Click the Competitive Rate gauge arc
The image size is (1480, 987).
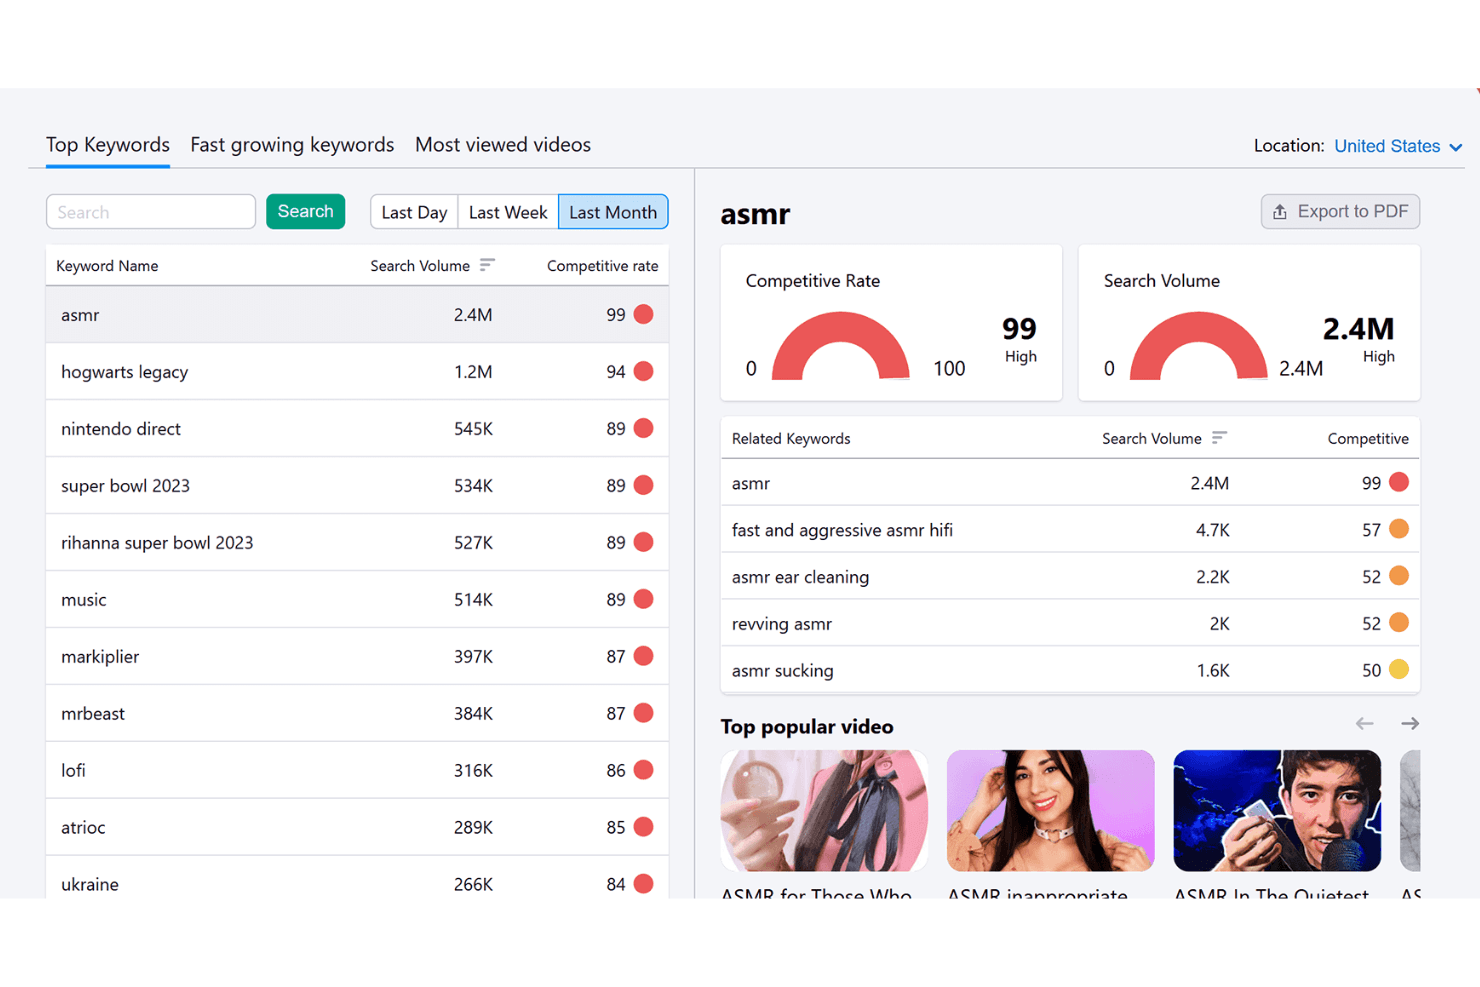[x=841, y=346]
